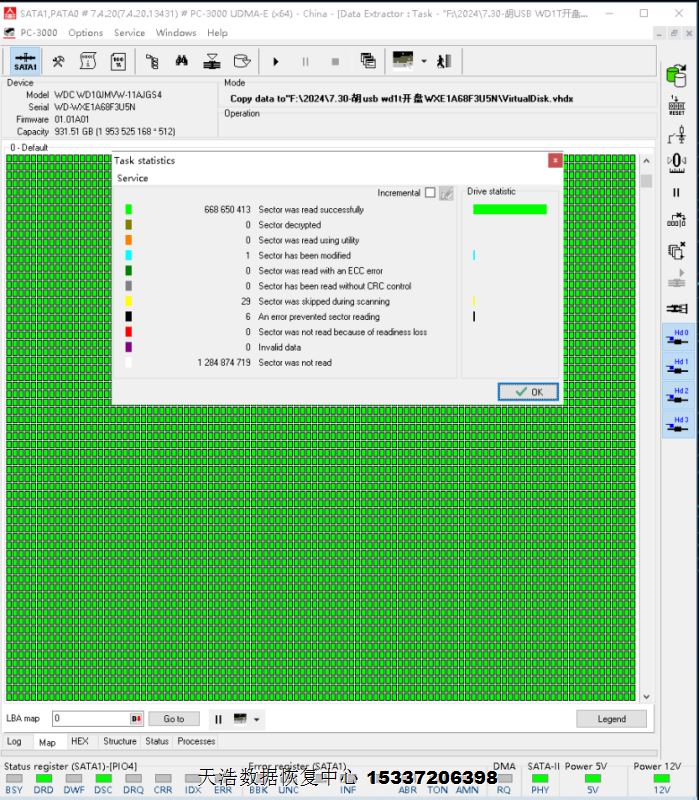Open the dropdown arrow beside the toolbar image icon
The height and width of the screenshot is (800, 699).
click(424, 61)
